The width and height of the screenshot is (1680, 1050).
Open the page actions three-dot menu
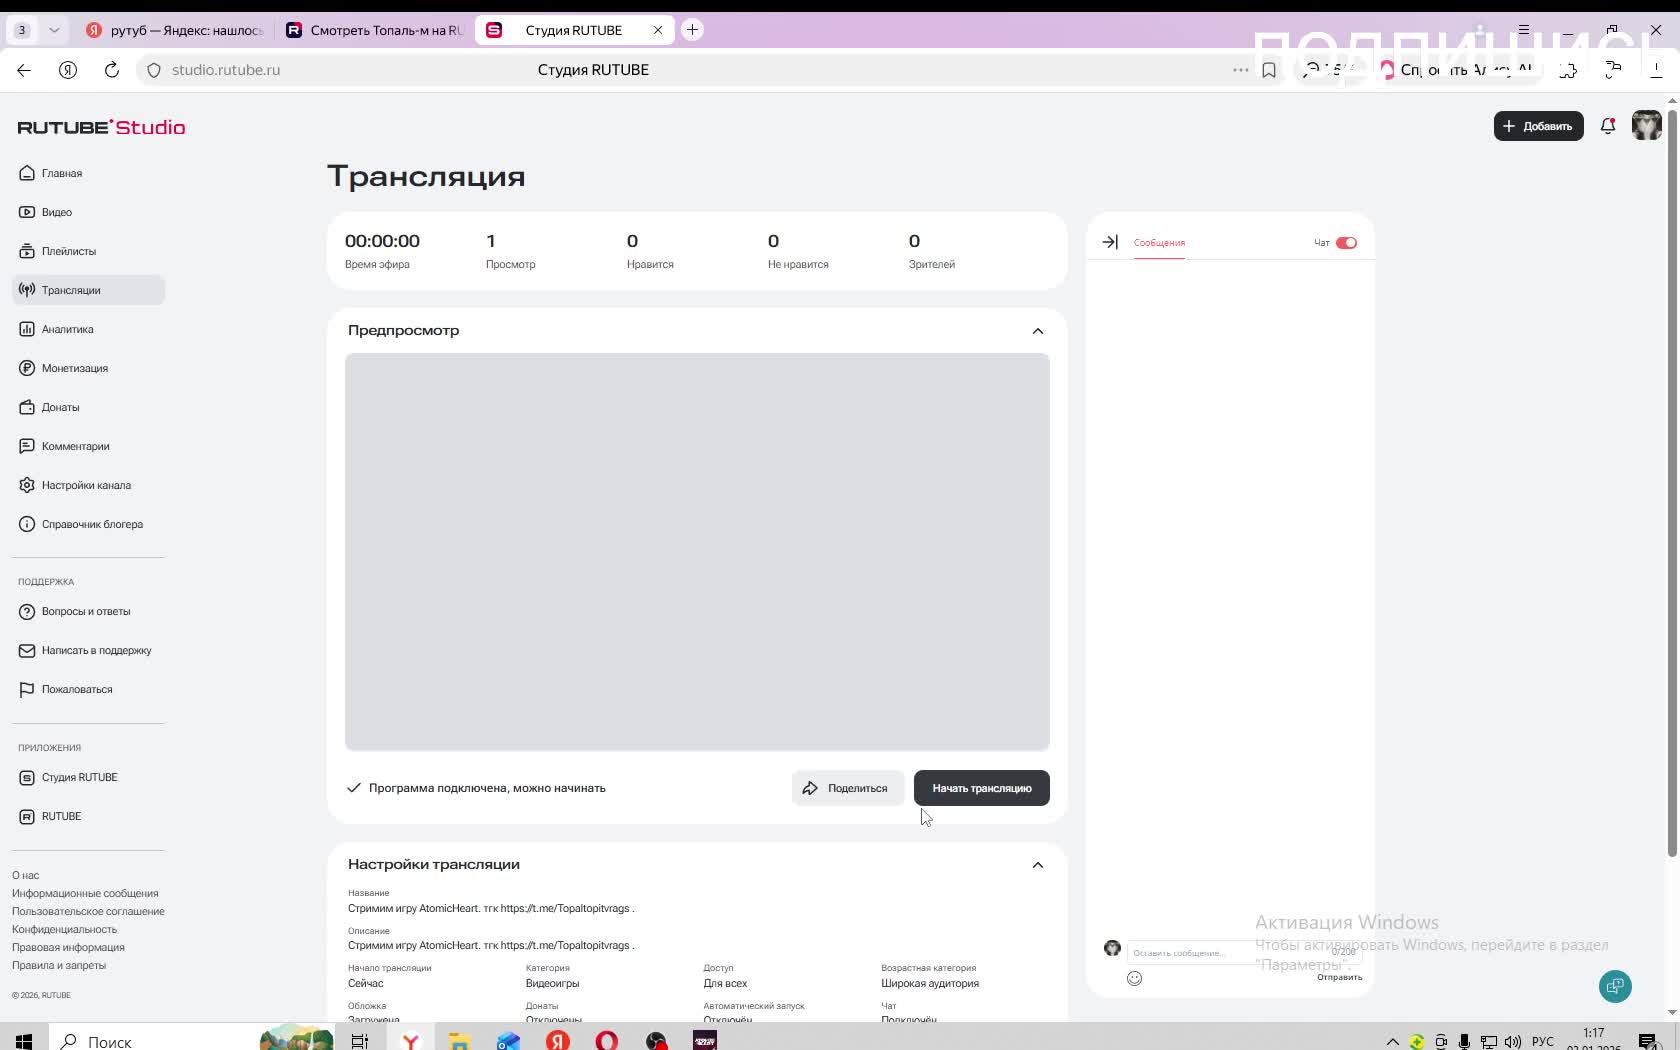click(1240, 70)
